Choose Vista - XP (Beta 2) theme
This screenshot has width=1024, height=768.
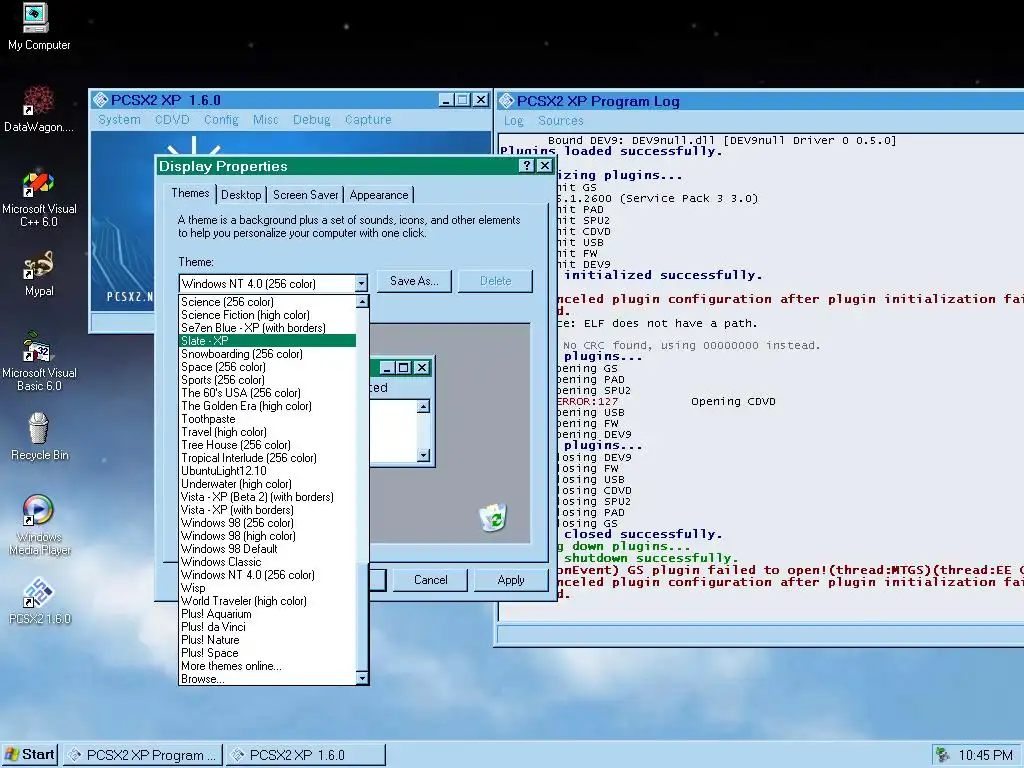268,497
